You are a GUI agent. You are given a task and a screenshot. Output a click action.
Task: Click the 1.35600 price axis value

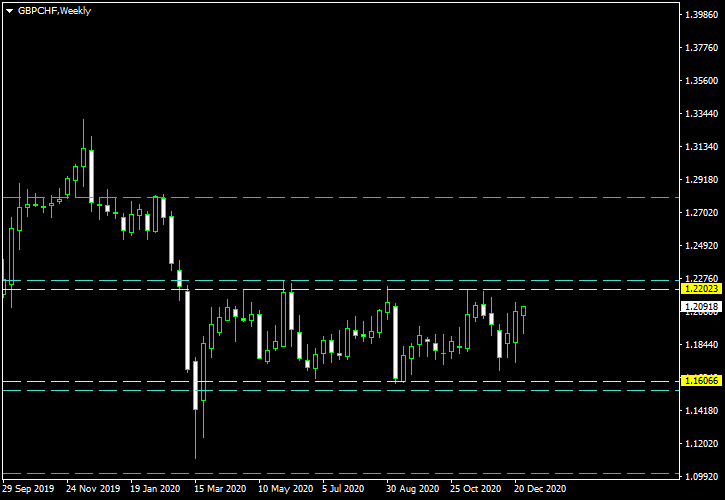(x=701, y=80)
